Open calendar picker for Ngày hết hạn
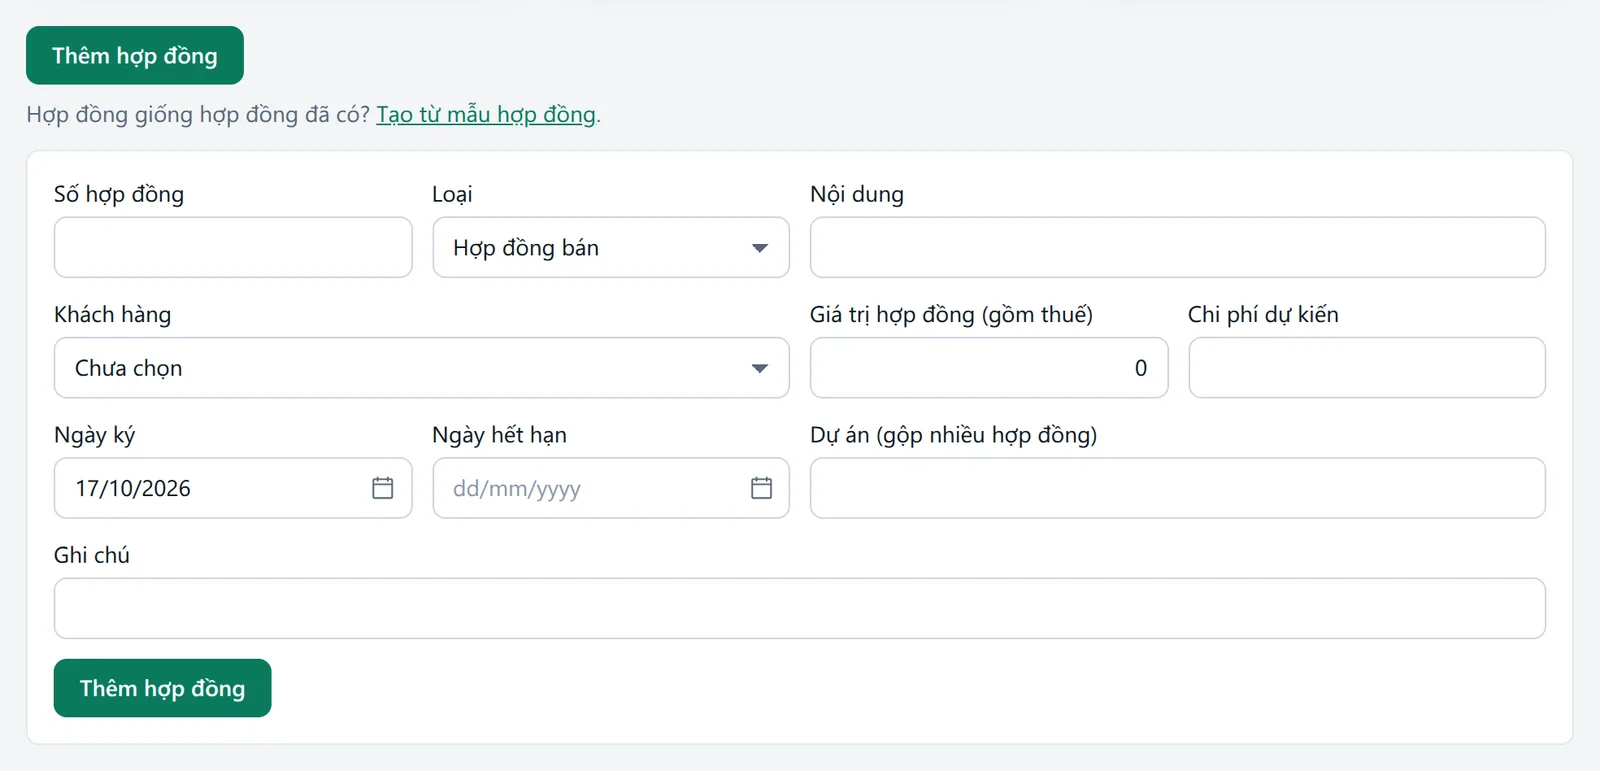1600x771 pixels. 761,488
